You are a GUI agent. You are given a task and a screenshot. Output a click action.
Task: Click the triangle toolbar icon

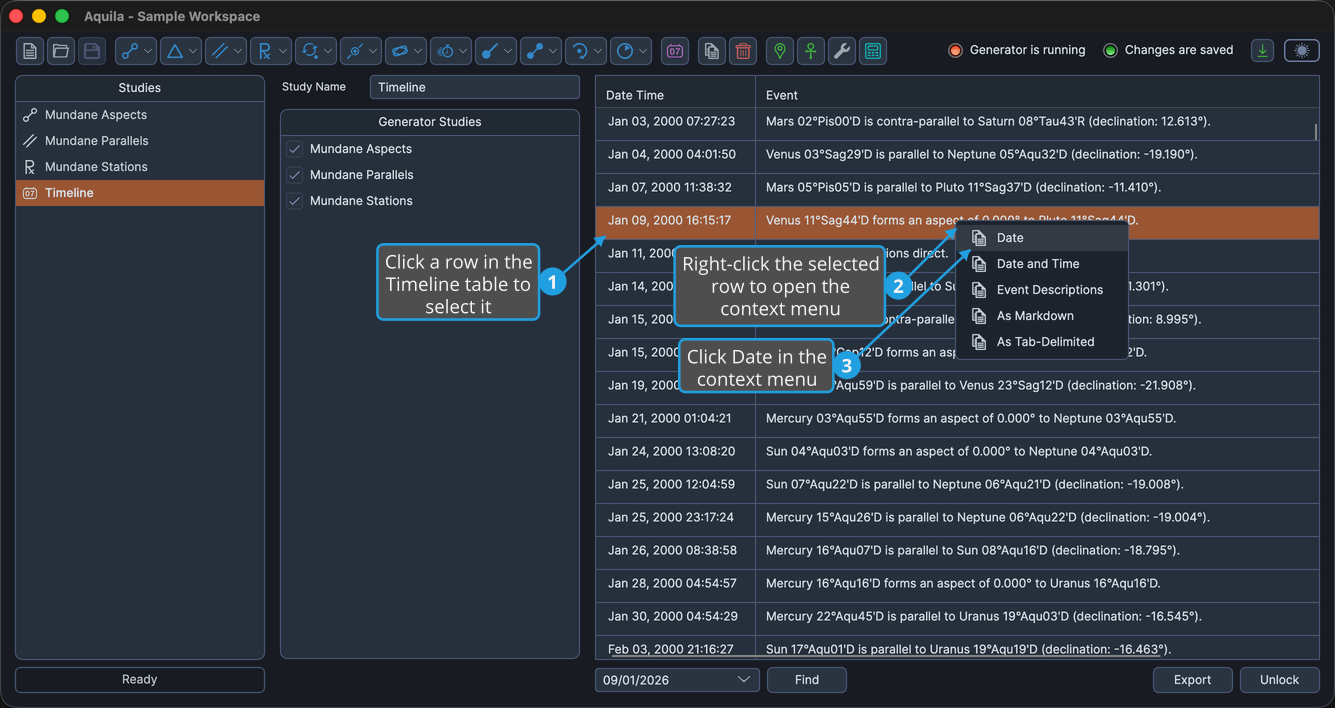[x=174, y=51]
